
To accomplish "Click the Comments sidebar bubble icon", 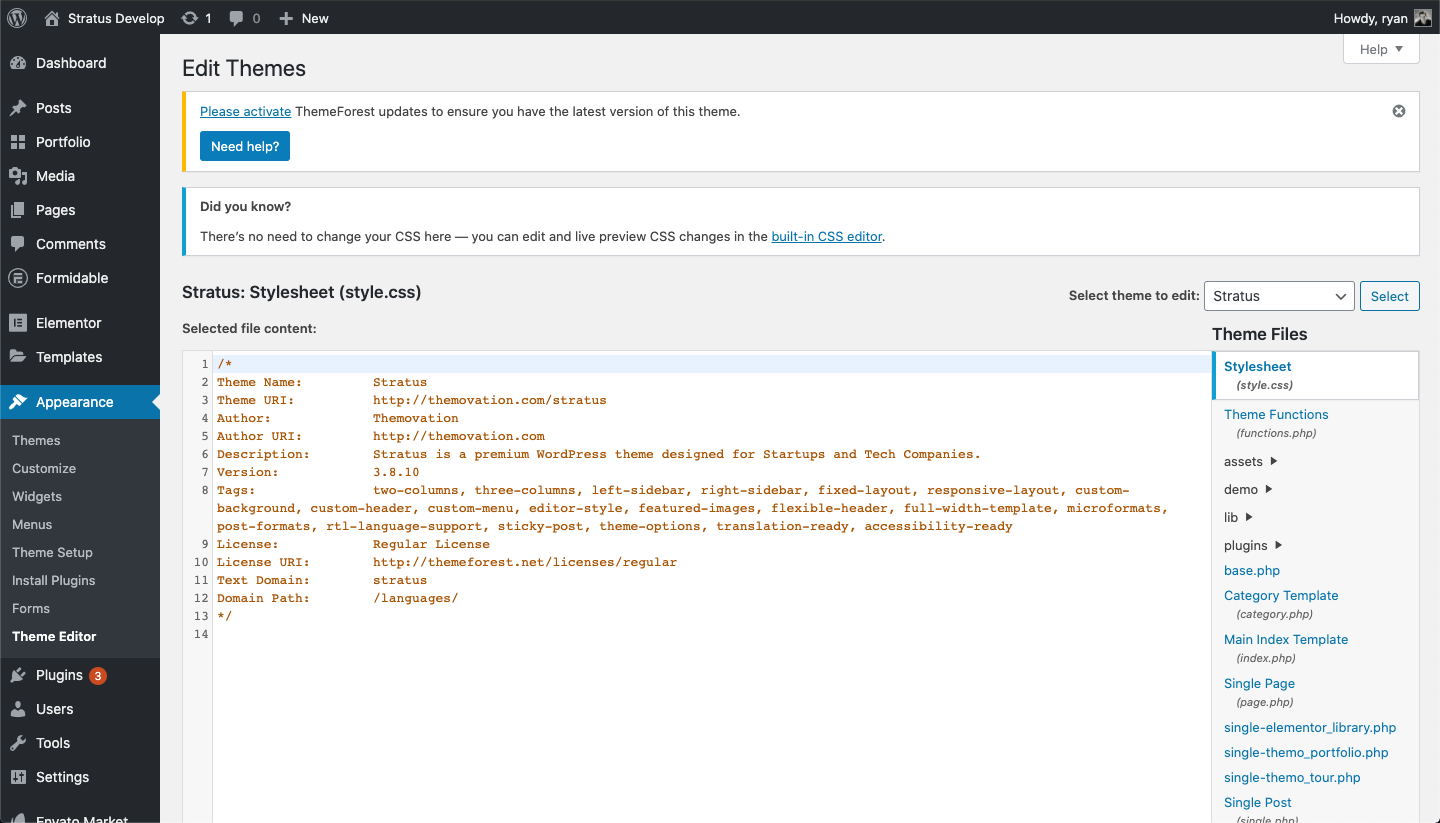I will point(18,244).
